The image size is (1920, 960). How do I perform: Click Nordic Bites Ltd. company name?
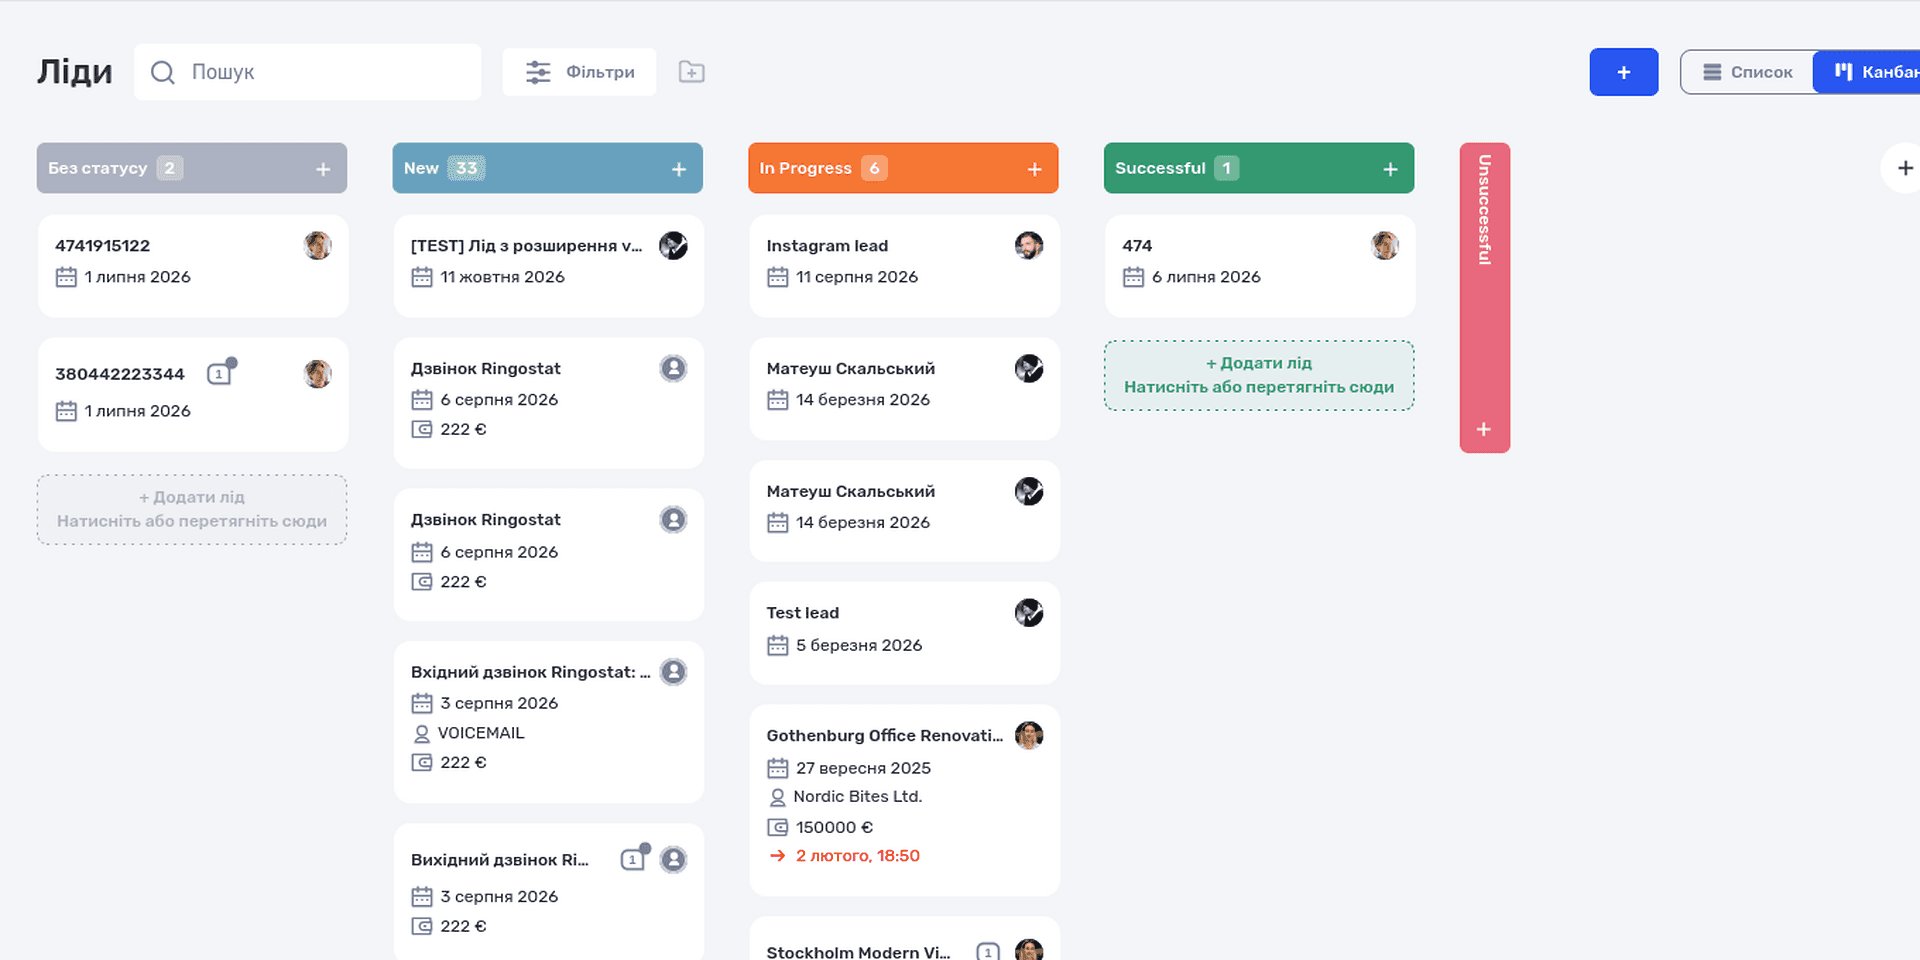(857, 797)
